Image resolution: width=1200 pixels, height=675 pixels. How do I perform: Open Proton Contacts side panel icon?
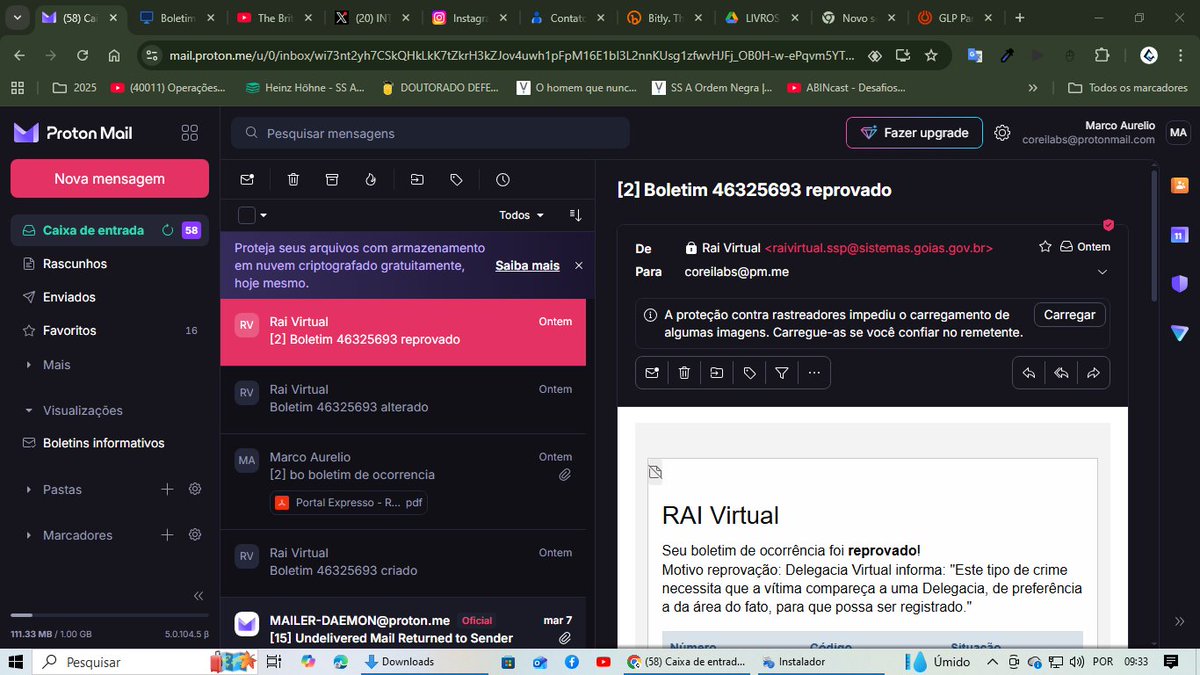click(x=1180, y=185)
